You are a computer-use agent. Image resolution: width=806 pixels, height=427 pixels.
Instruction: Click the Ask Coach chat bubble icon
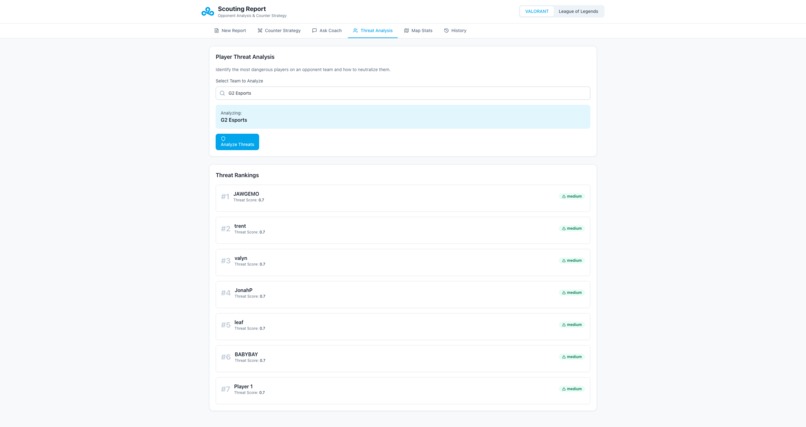[314, 31]
